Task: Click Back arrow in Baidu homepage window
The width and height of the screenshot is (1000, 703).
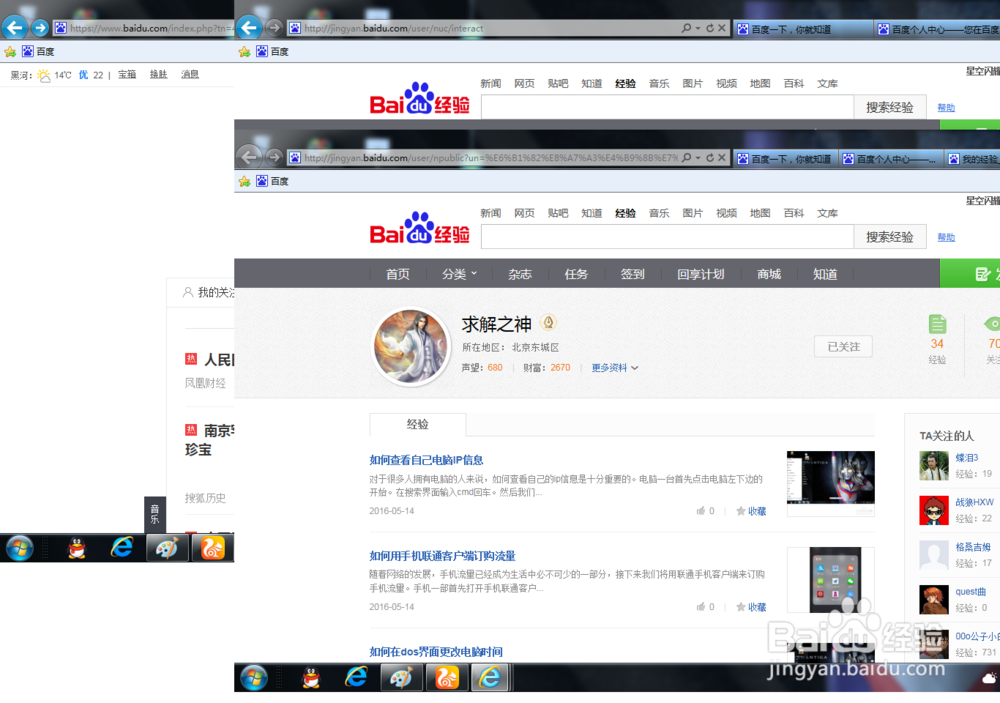Action: [15, 27]
